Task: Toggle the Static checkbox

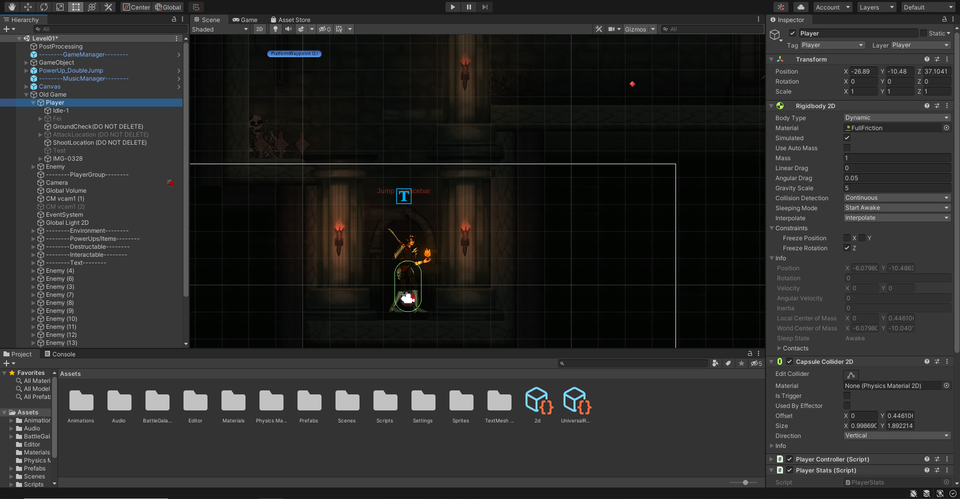Action: (923, 33)
